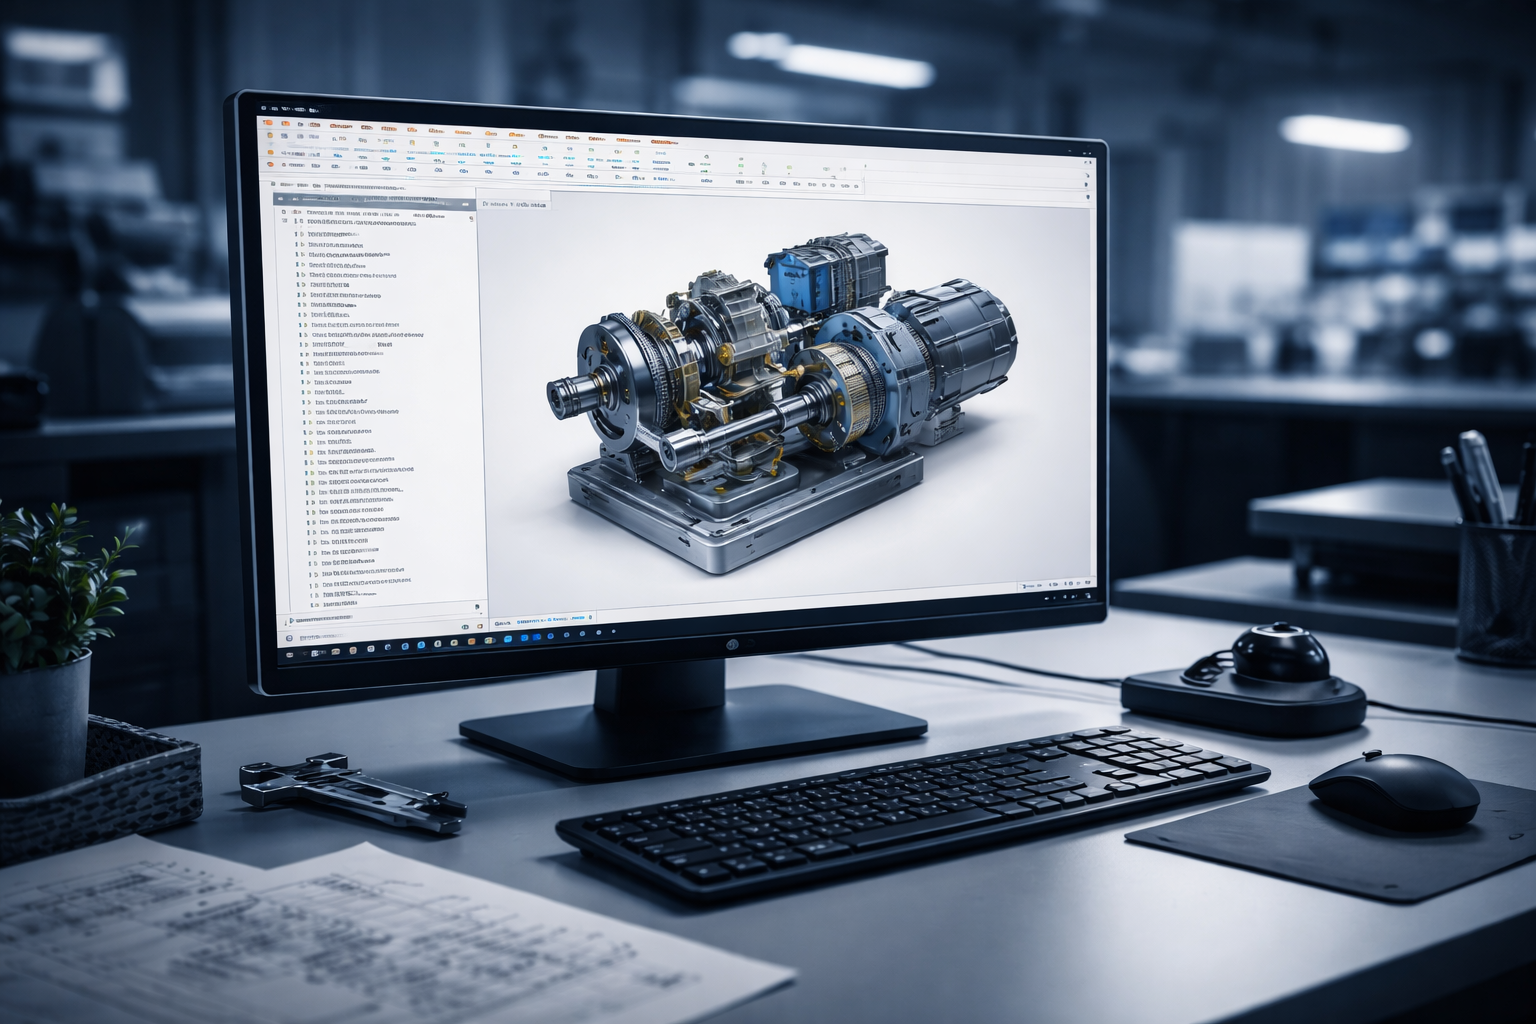Screen dimensions: 1536x1024
Task: Click the orange icon at the ribbon's far left
Action: [x=268, y=123]
